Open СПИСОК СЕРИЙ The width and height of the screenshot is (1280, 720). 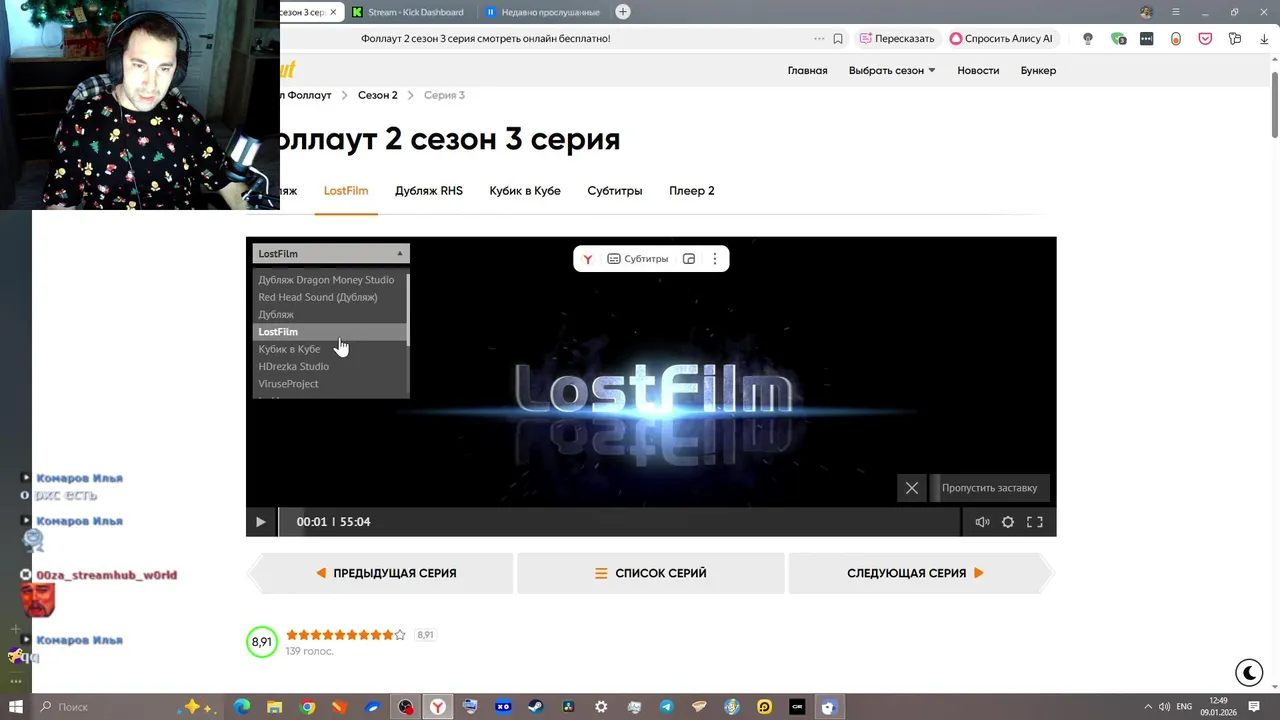(651, 573)
